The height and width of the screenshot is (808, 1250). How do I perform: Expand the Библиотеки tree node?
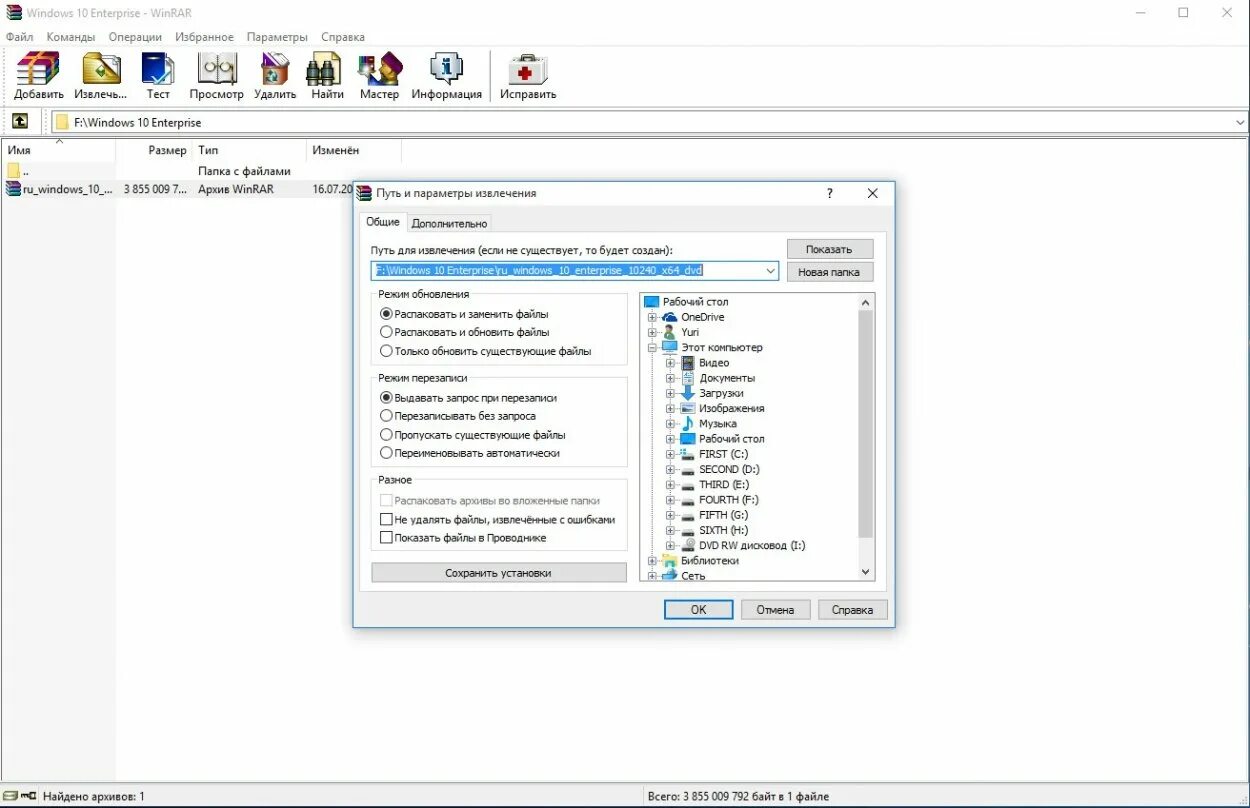652,561
